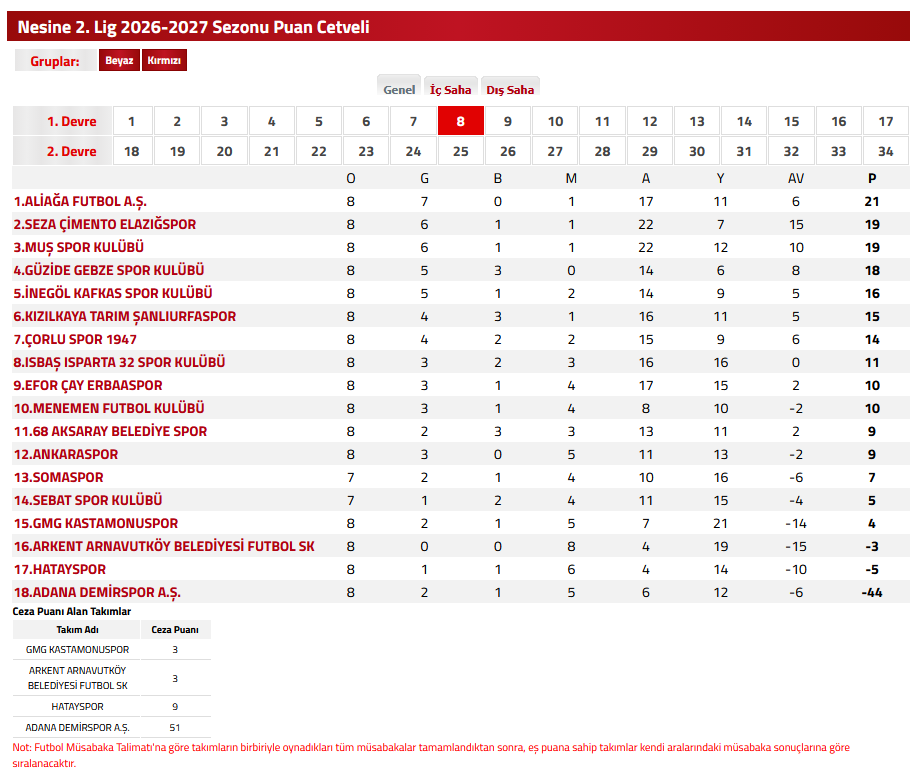
Task: Select week 18 in 2. Devre
Action: pyautogui.click(x=132, y=151)
